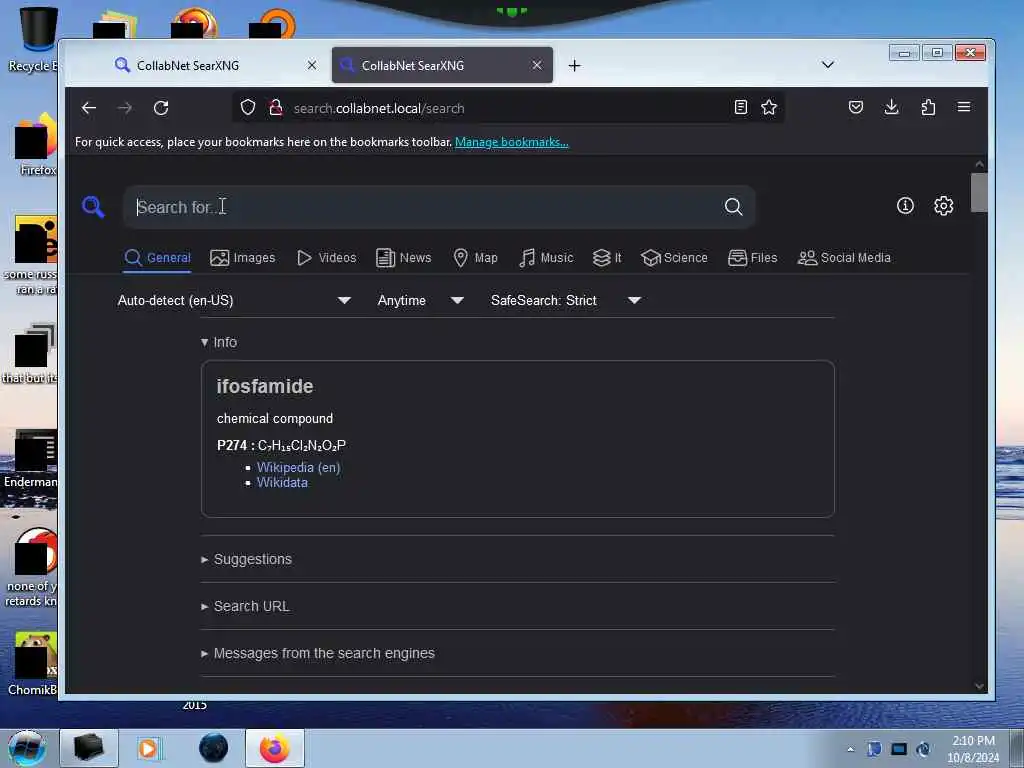1024x768 pixels.
Task: Open the SafeSearch: Strict dropdown
Action: click(x=566, y=300)
